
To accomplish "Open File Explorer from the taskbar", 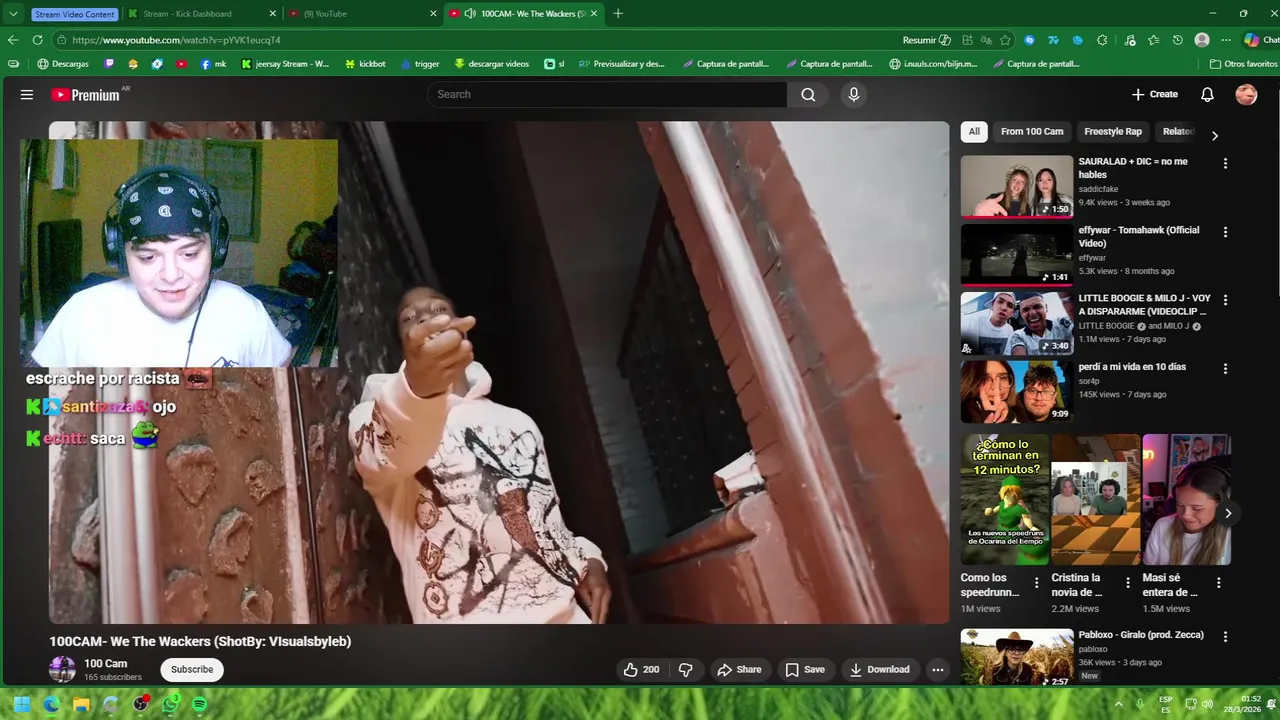I will pos(81,704).
